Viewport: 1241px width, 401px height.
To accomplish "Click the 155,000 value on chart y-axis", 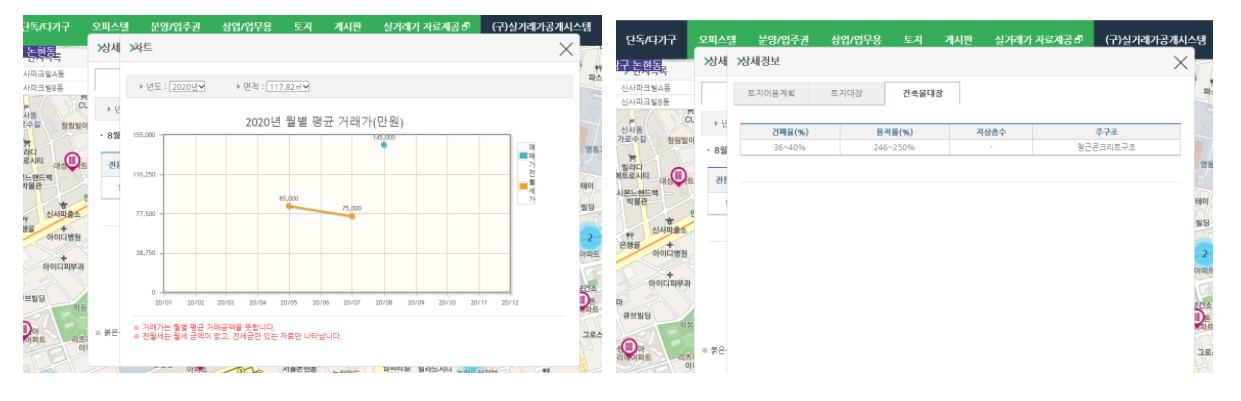I will 146,135.
